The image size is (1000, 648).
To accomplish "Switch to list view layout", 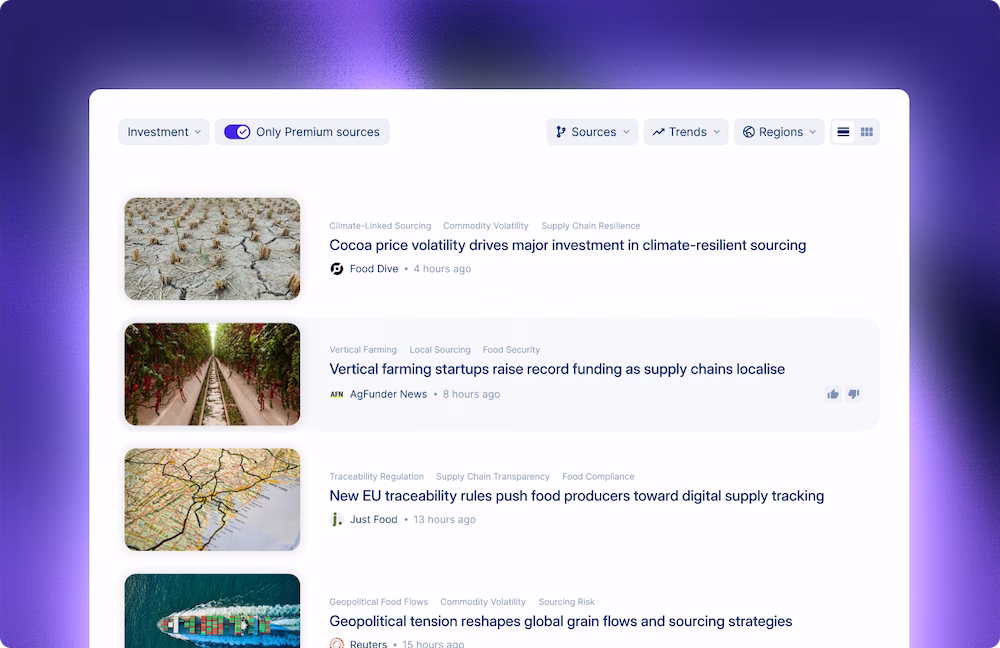I will point(843,132).
